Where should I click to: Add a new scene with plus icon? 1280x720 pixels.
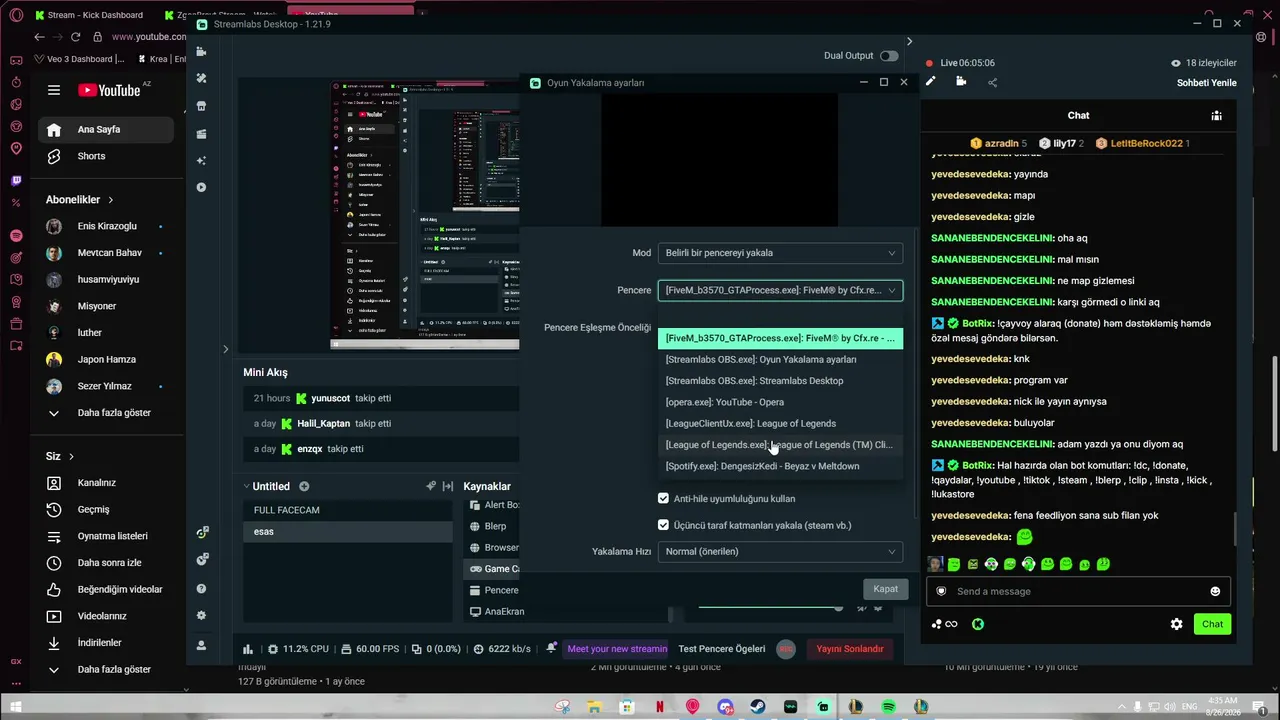tap(304, 487)
